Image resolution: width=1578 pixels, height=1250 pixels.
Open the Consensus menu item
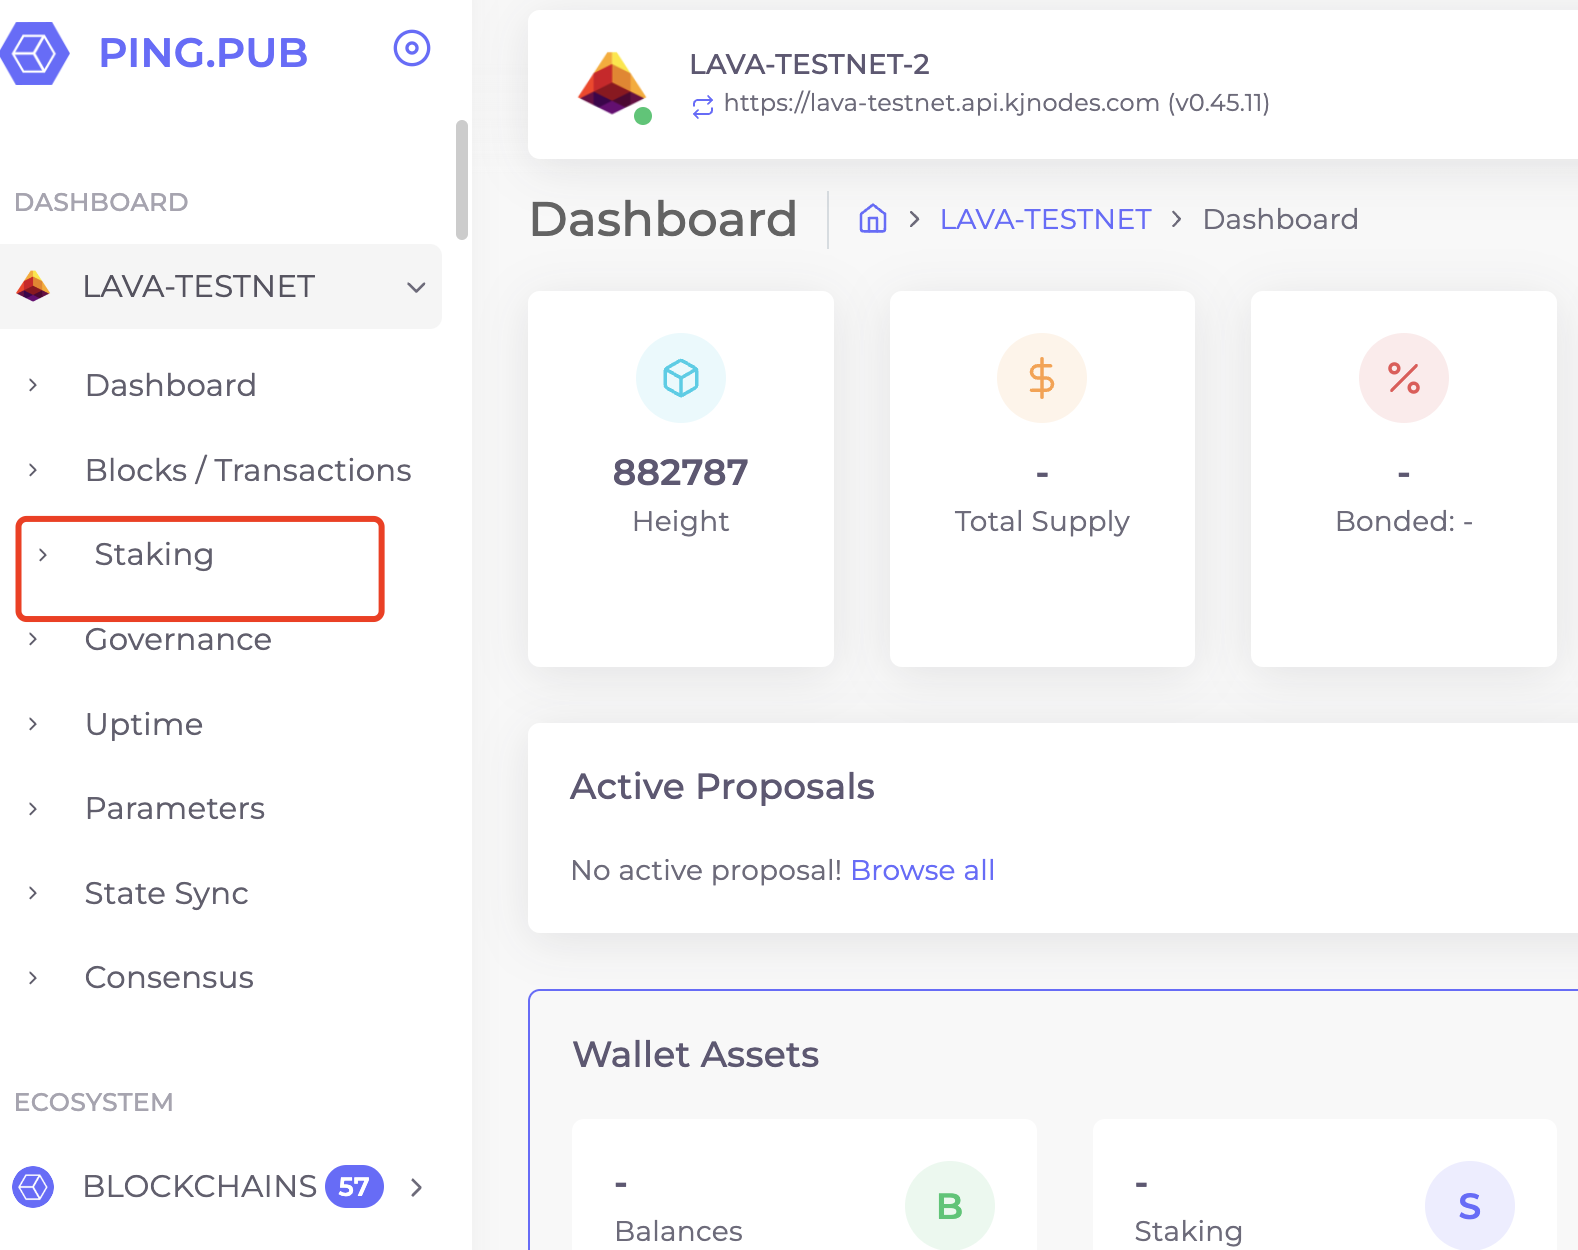pyautogui.click(x=169, y=977)
